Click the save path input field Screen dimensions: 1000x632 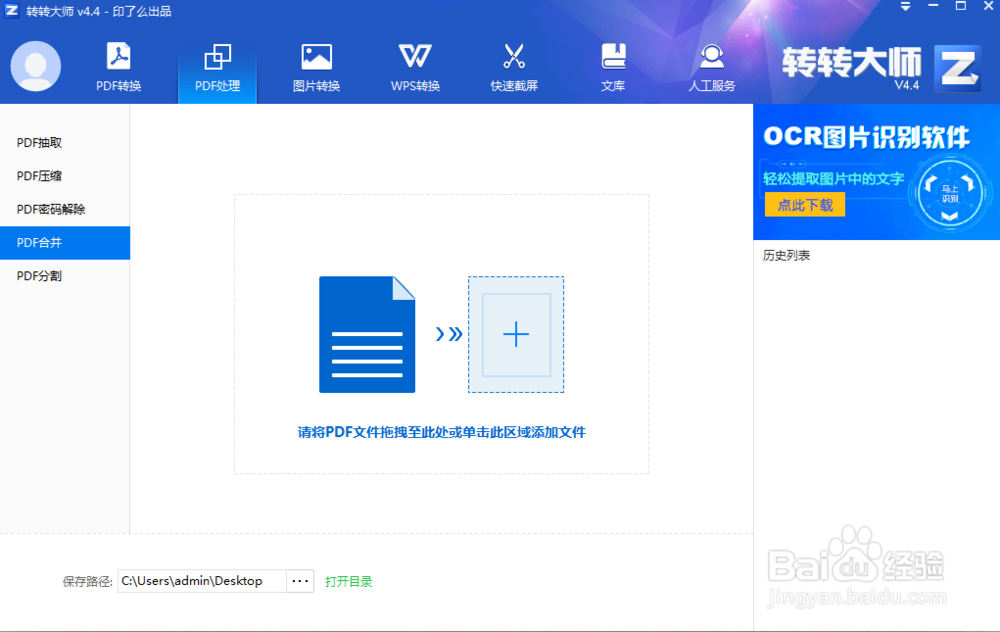point(202,581)
